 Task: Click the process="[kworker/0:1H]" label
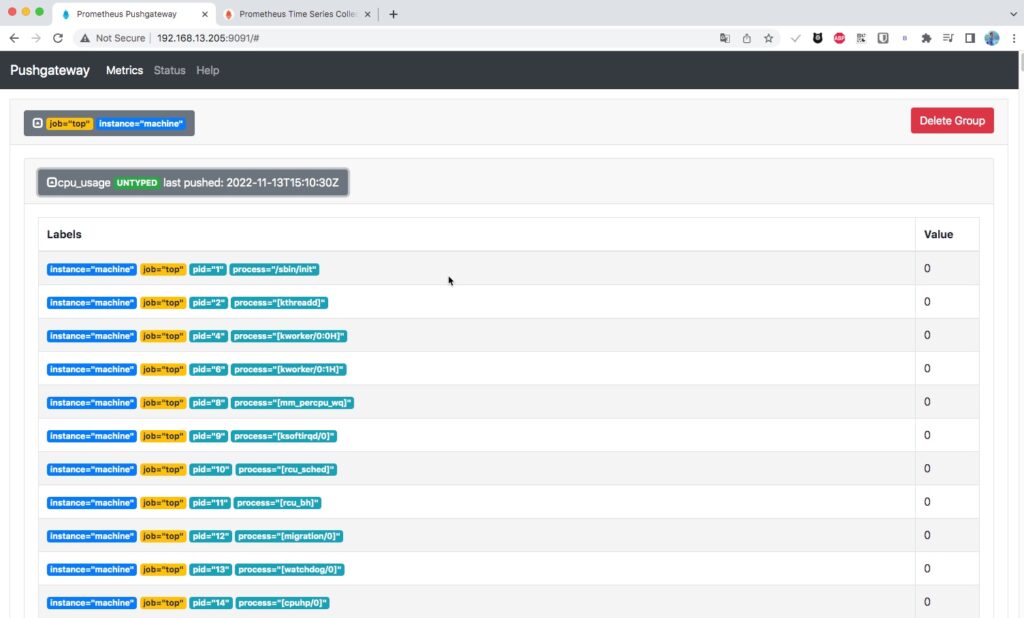tap(289, 369)
